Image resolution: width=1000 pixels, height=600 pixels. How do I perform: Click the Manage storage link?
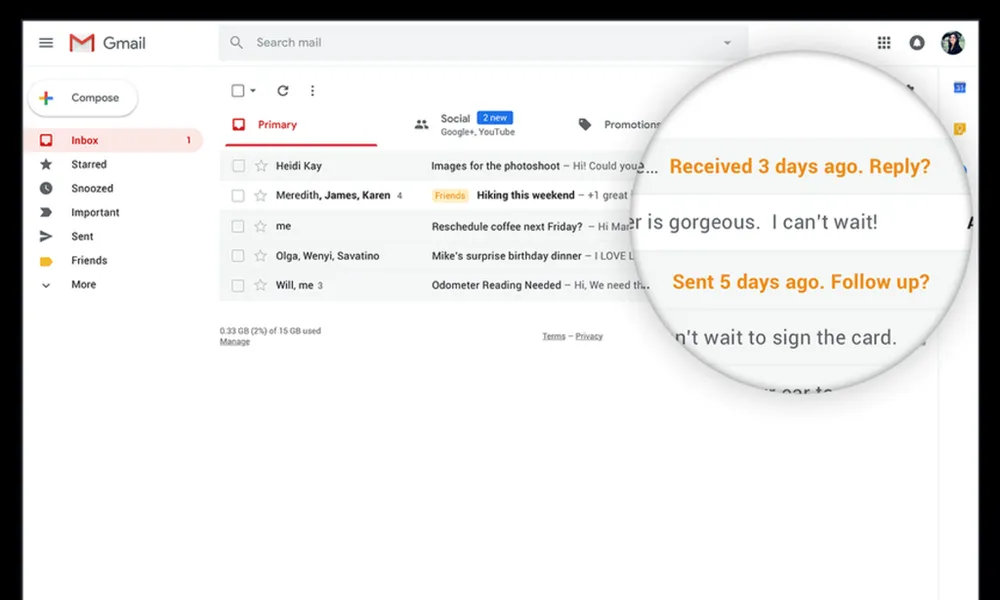(x=235, y=342)
